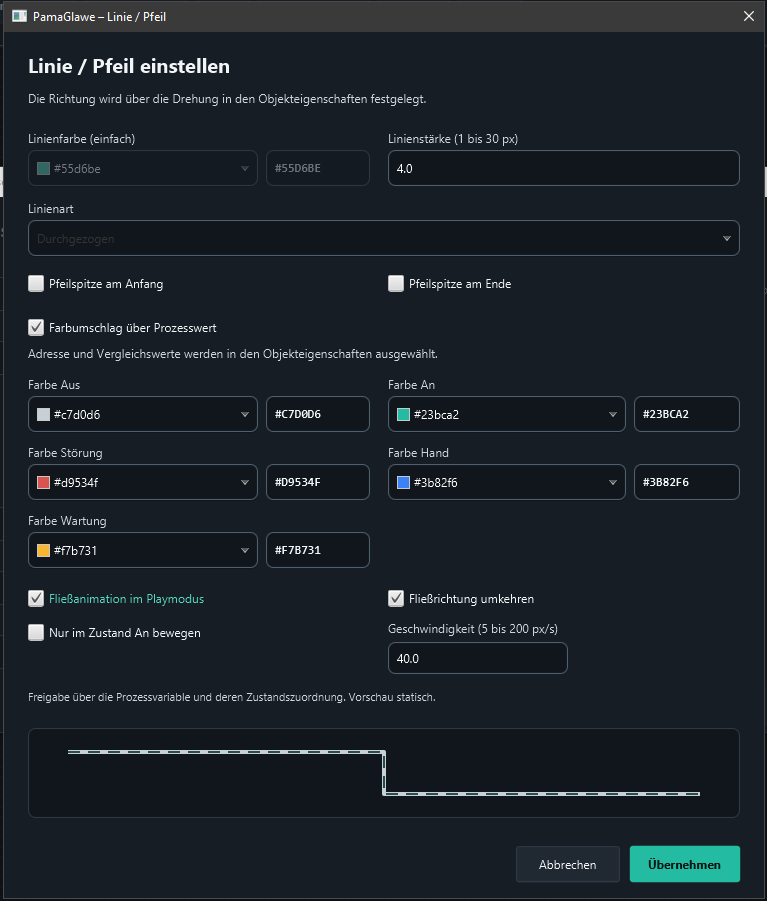Click the Übernehmen button
The width and height of the screenshot is (767, 901).
[x=684, y=864]
